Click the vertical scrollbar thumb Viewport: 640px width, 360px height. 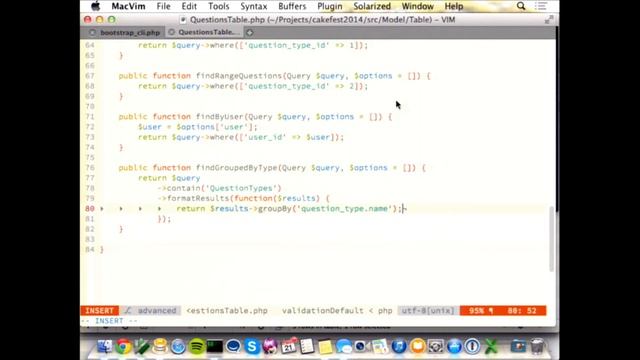tap(551, 239)
